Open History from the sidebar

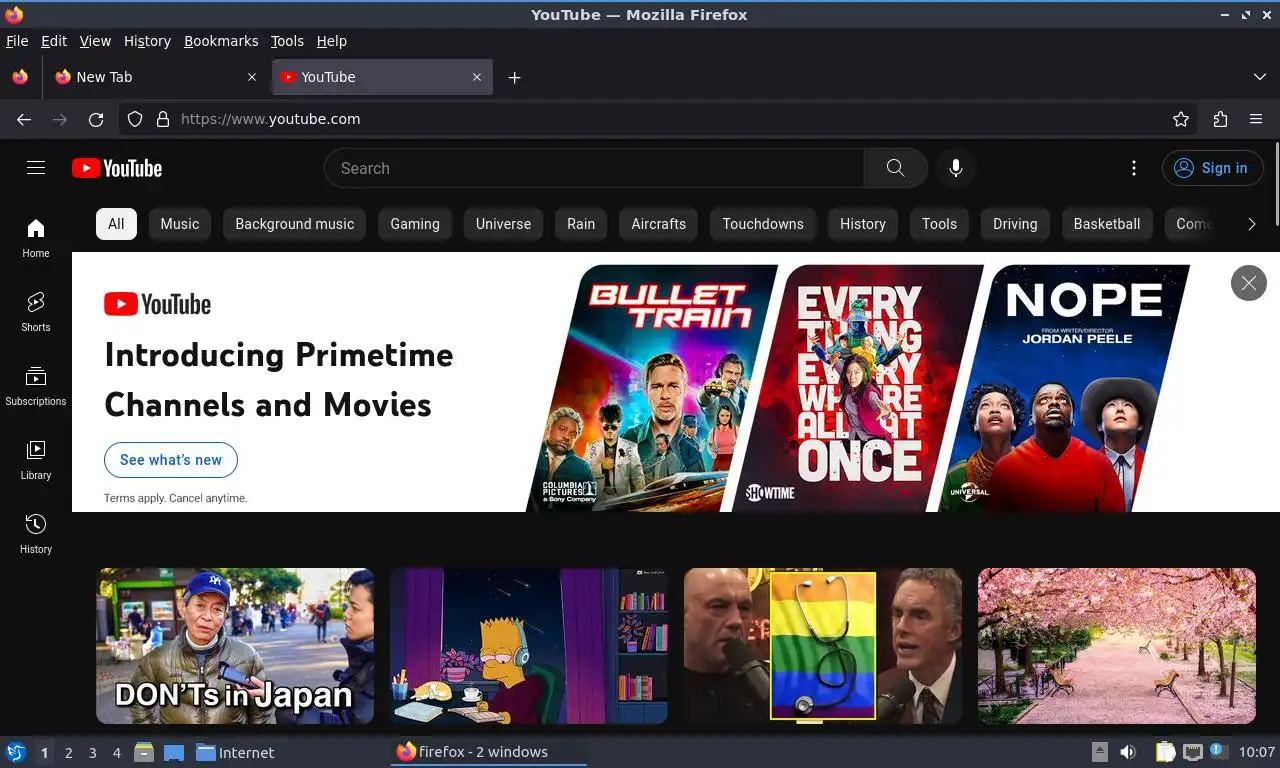[36, 534]
